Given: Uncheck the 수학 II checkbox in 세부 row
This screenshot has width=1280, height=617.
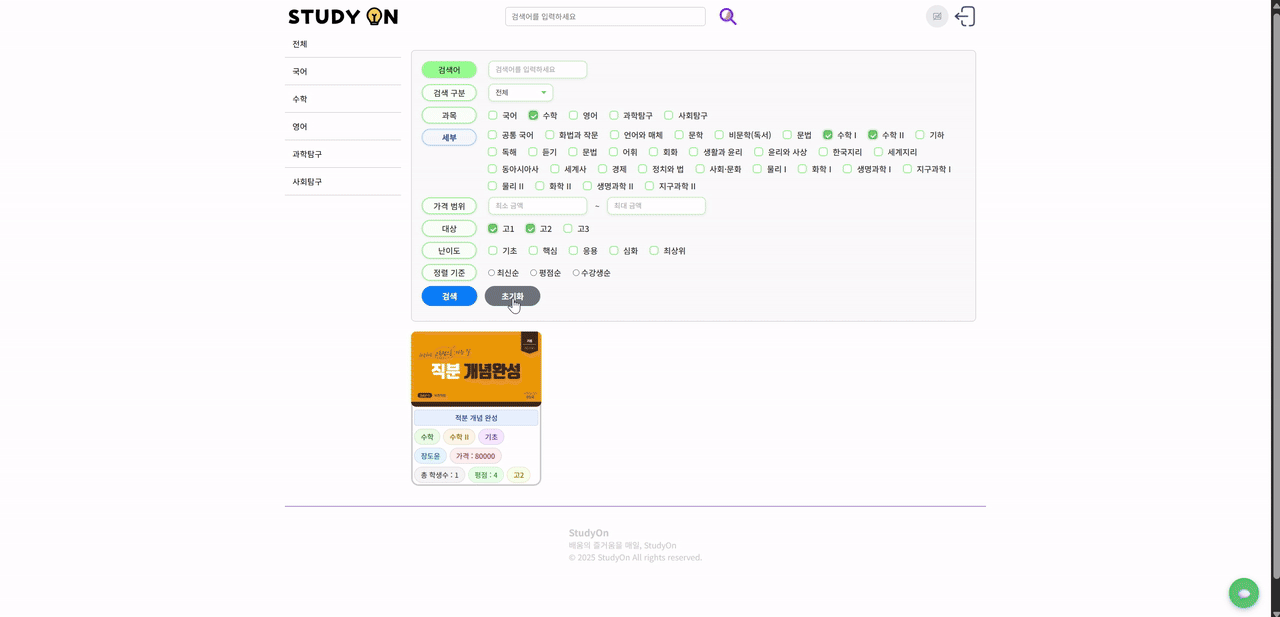Looking at the screenshot, I should pyautogui.click(x=873, y=134).
